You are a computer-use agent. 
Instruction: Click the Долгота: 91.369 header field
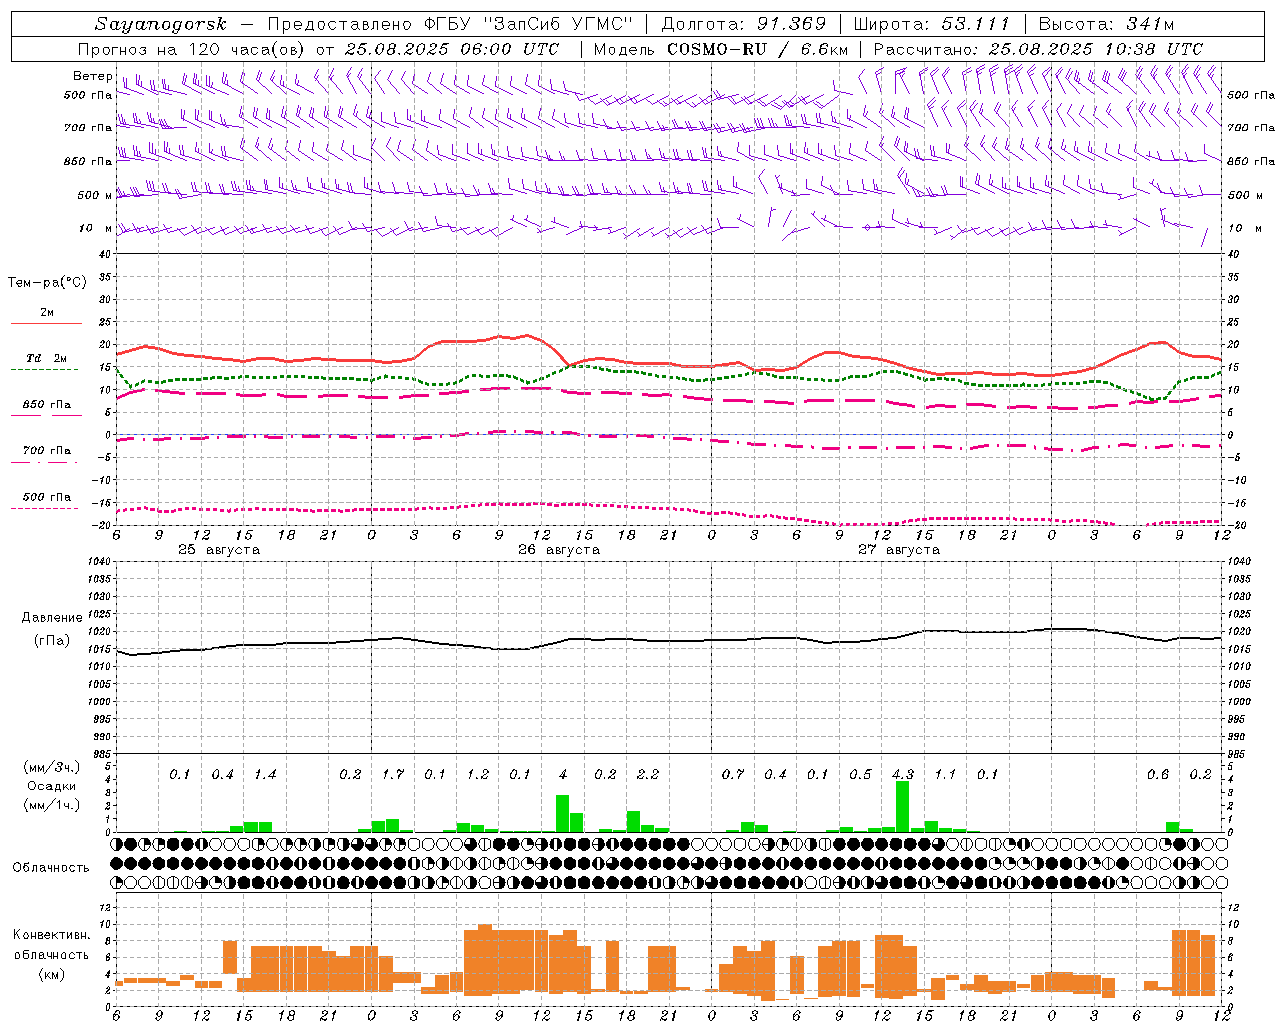(744, 24)
